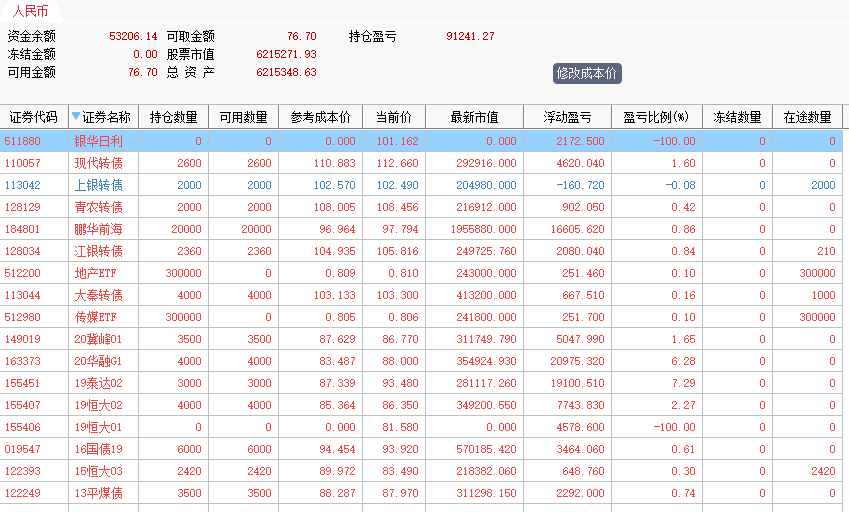Click the 最新市值 column header
849x512 pixels.
(474, 117)
